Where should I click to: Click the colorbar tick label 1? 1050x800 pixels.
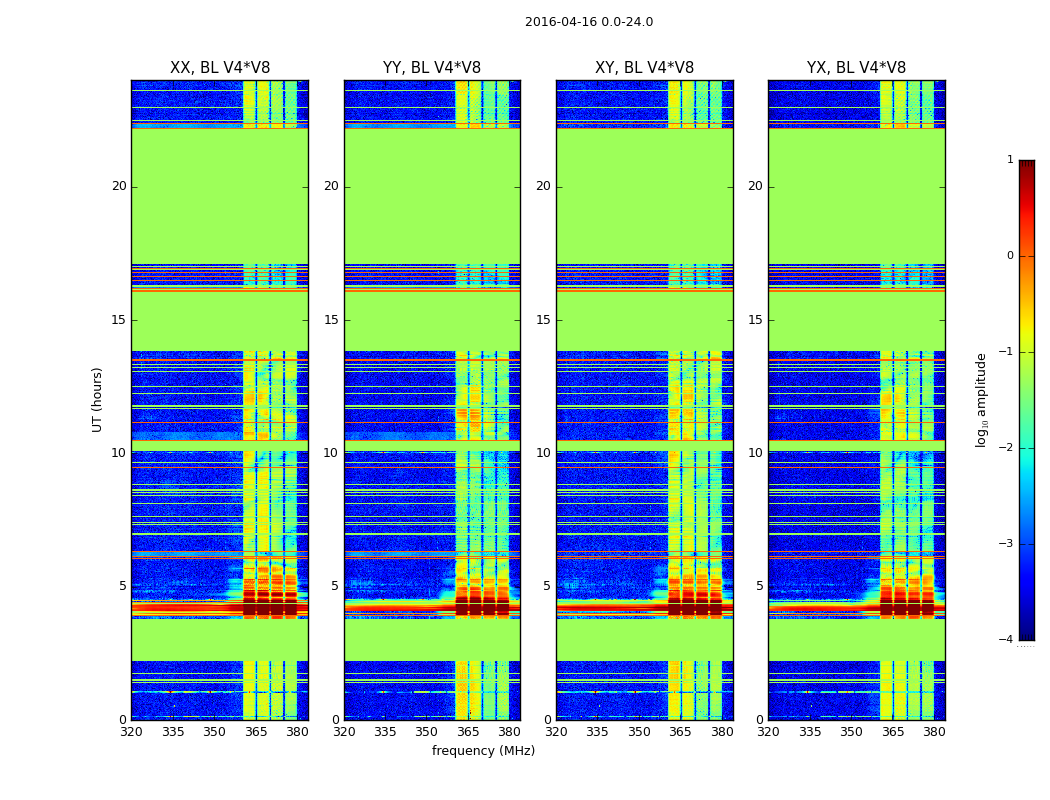(1010, 159)
